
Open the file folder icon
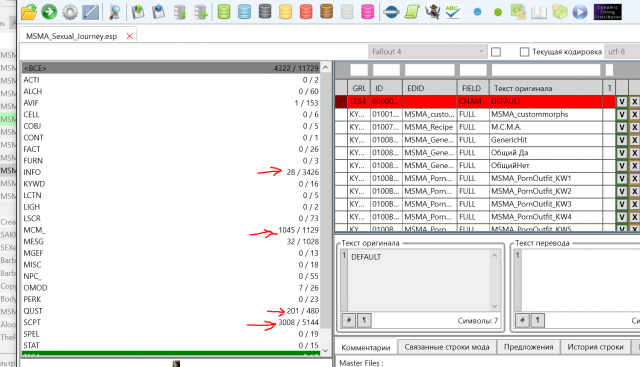tap(29, 12)
